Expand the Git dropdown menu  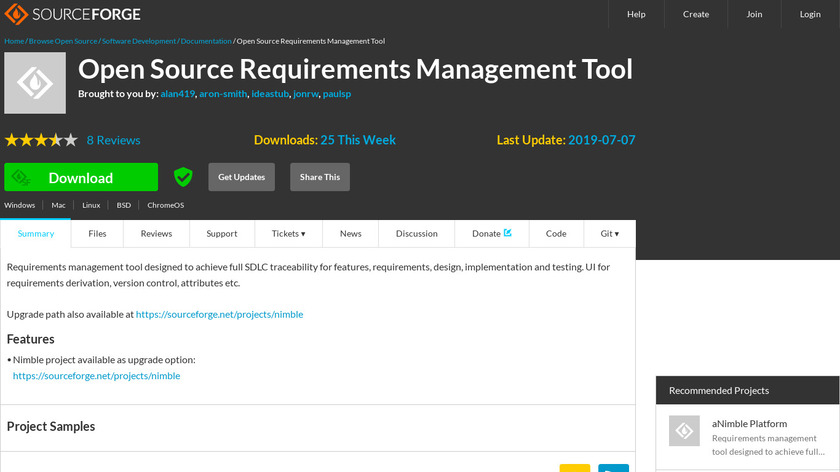[x=609, y=234]
